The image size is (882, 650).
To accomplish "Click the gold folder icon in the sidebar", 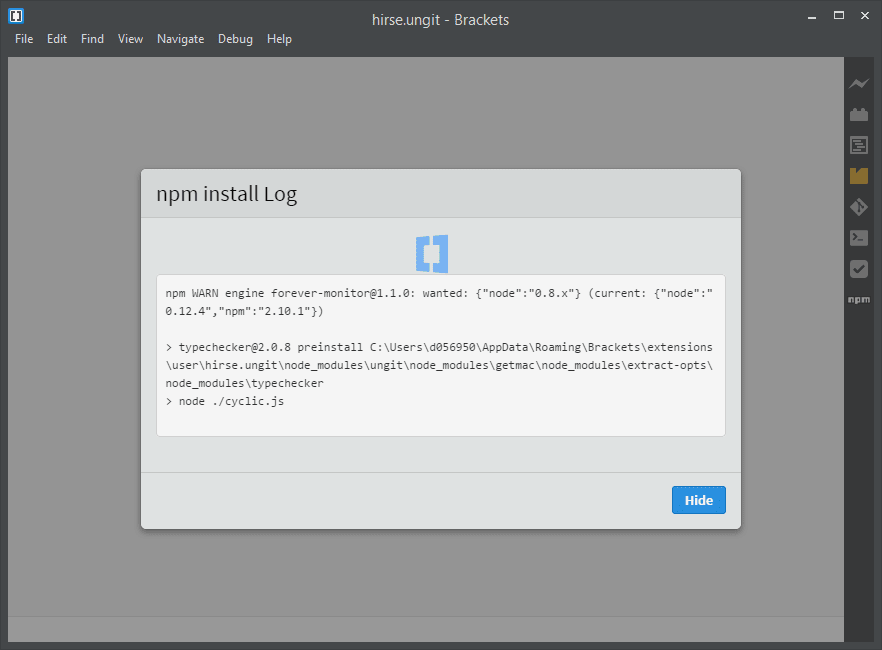I will click(859, 175).
